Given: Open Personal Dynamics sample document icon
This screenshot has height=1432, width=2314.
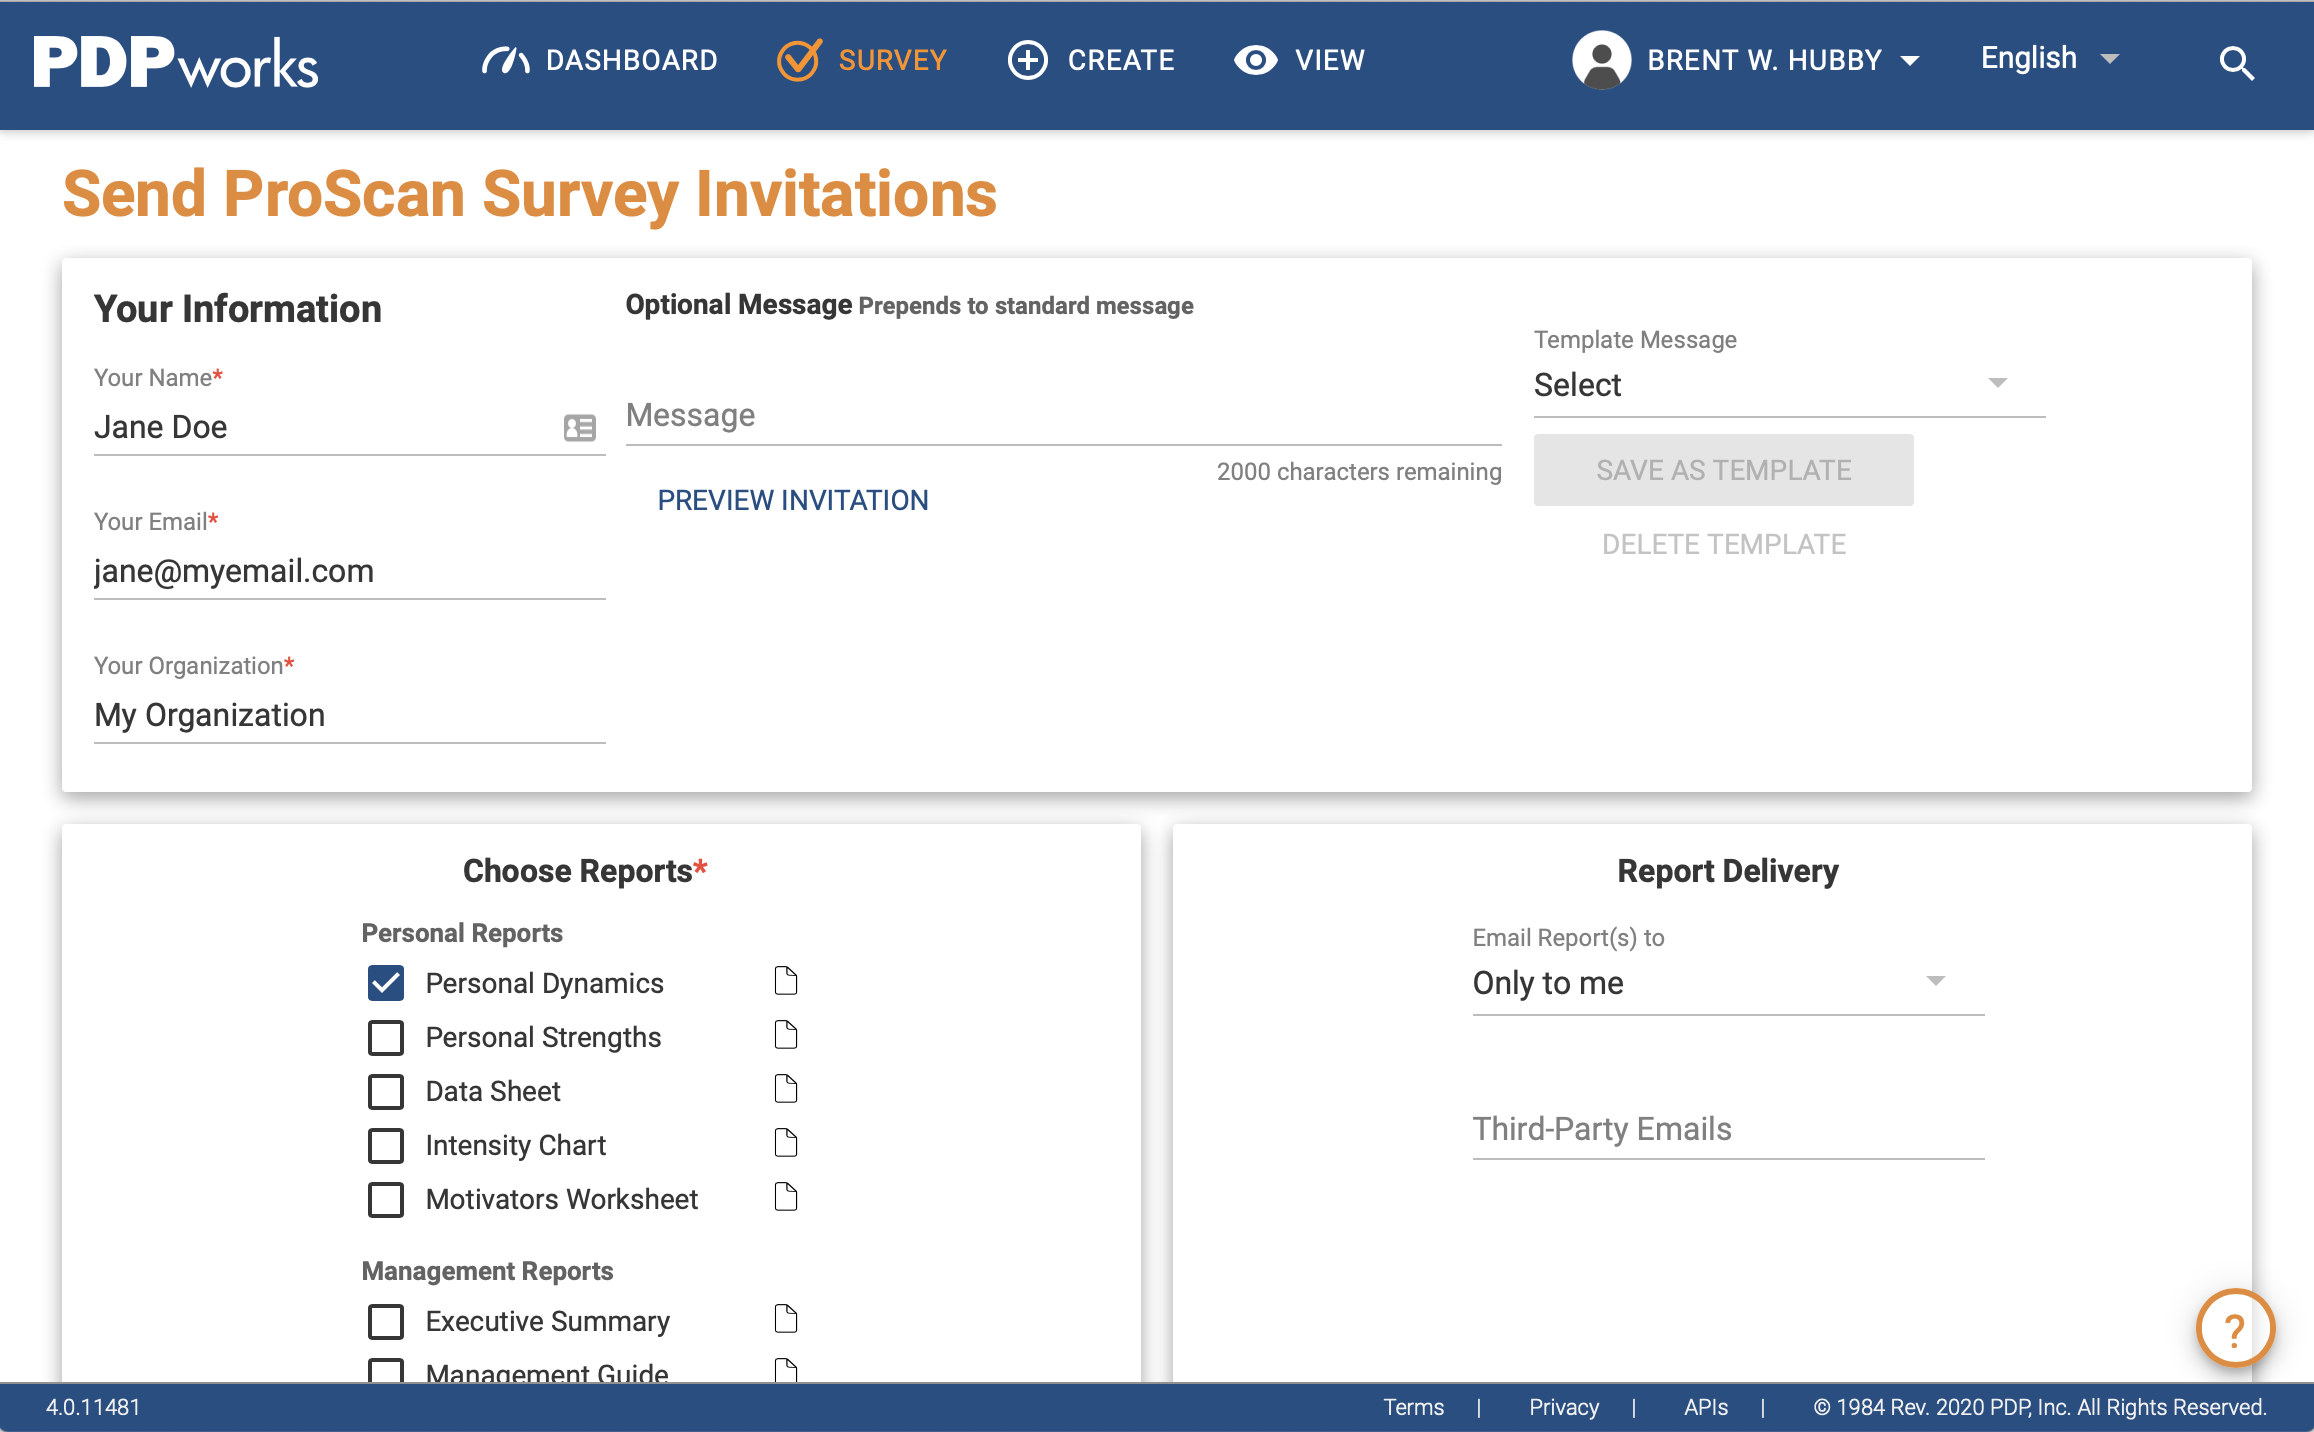Looking at the screenshot, I should pos(786,981).
